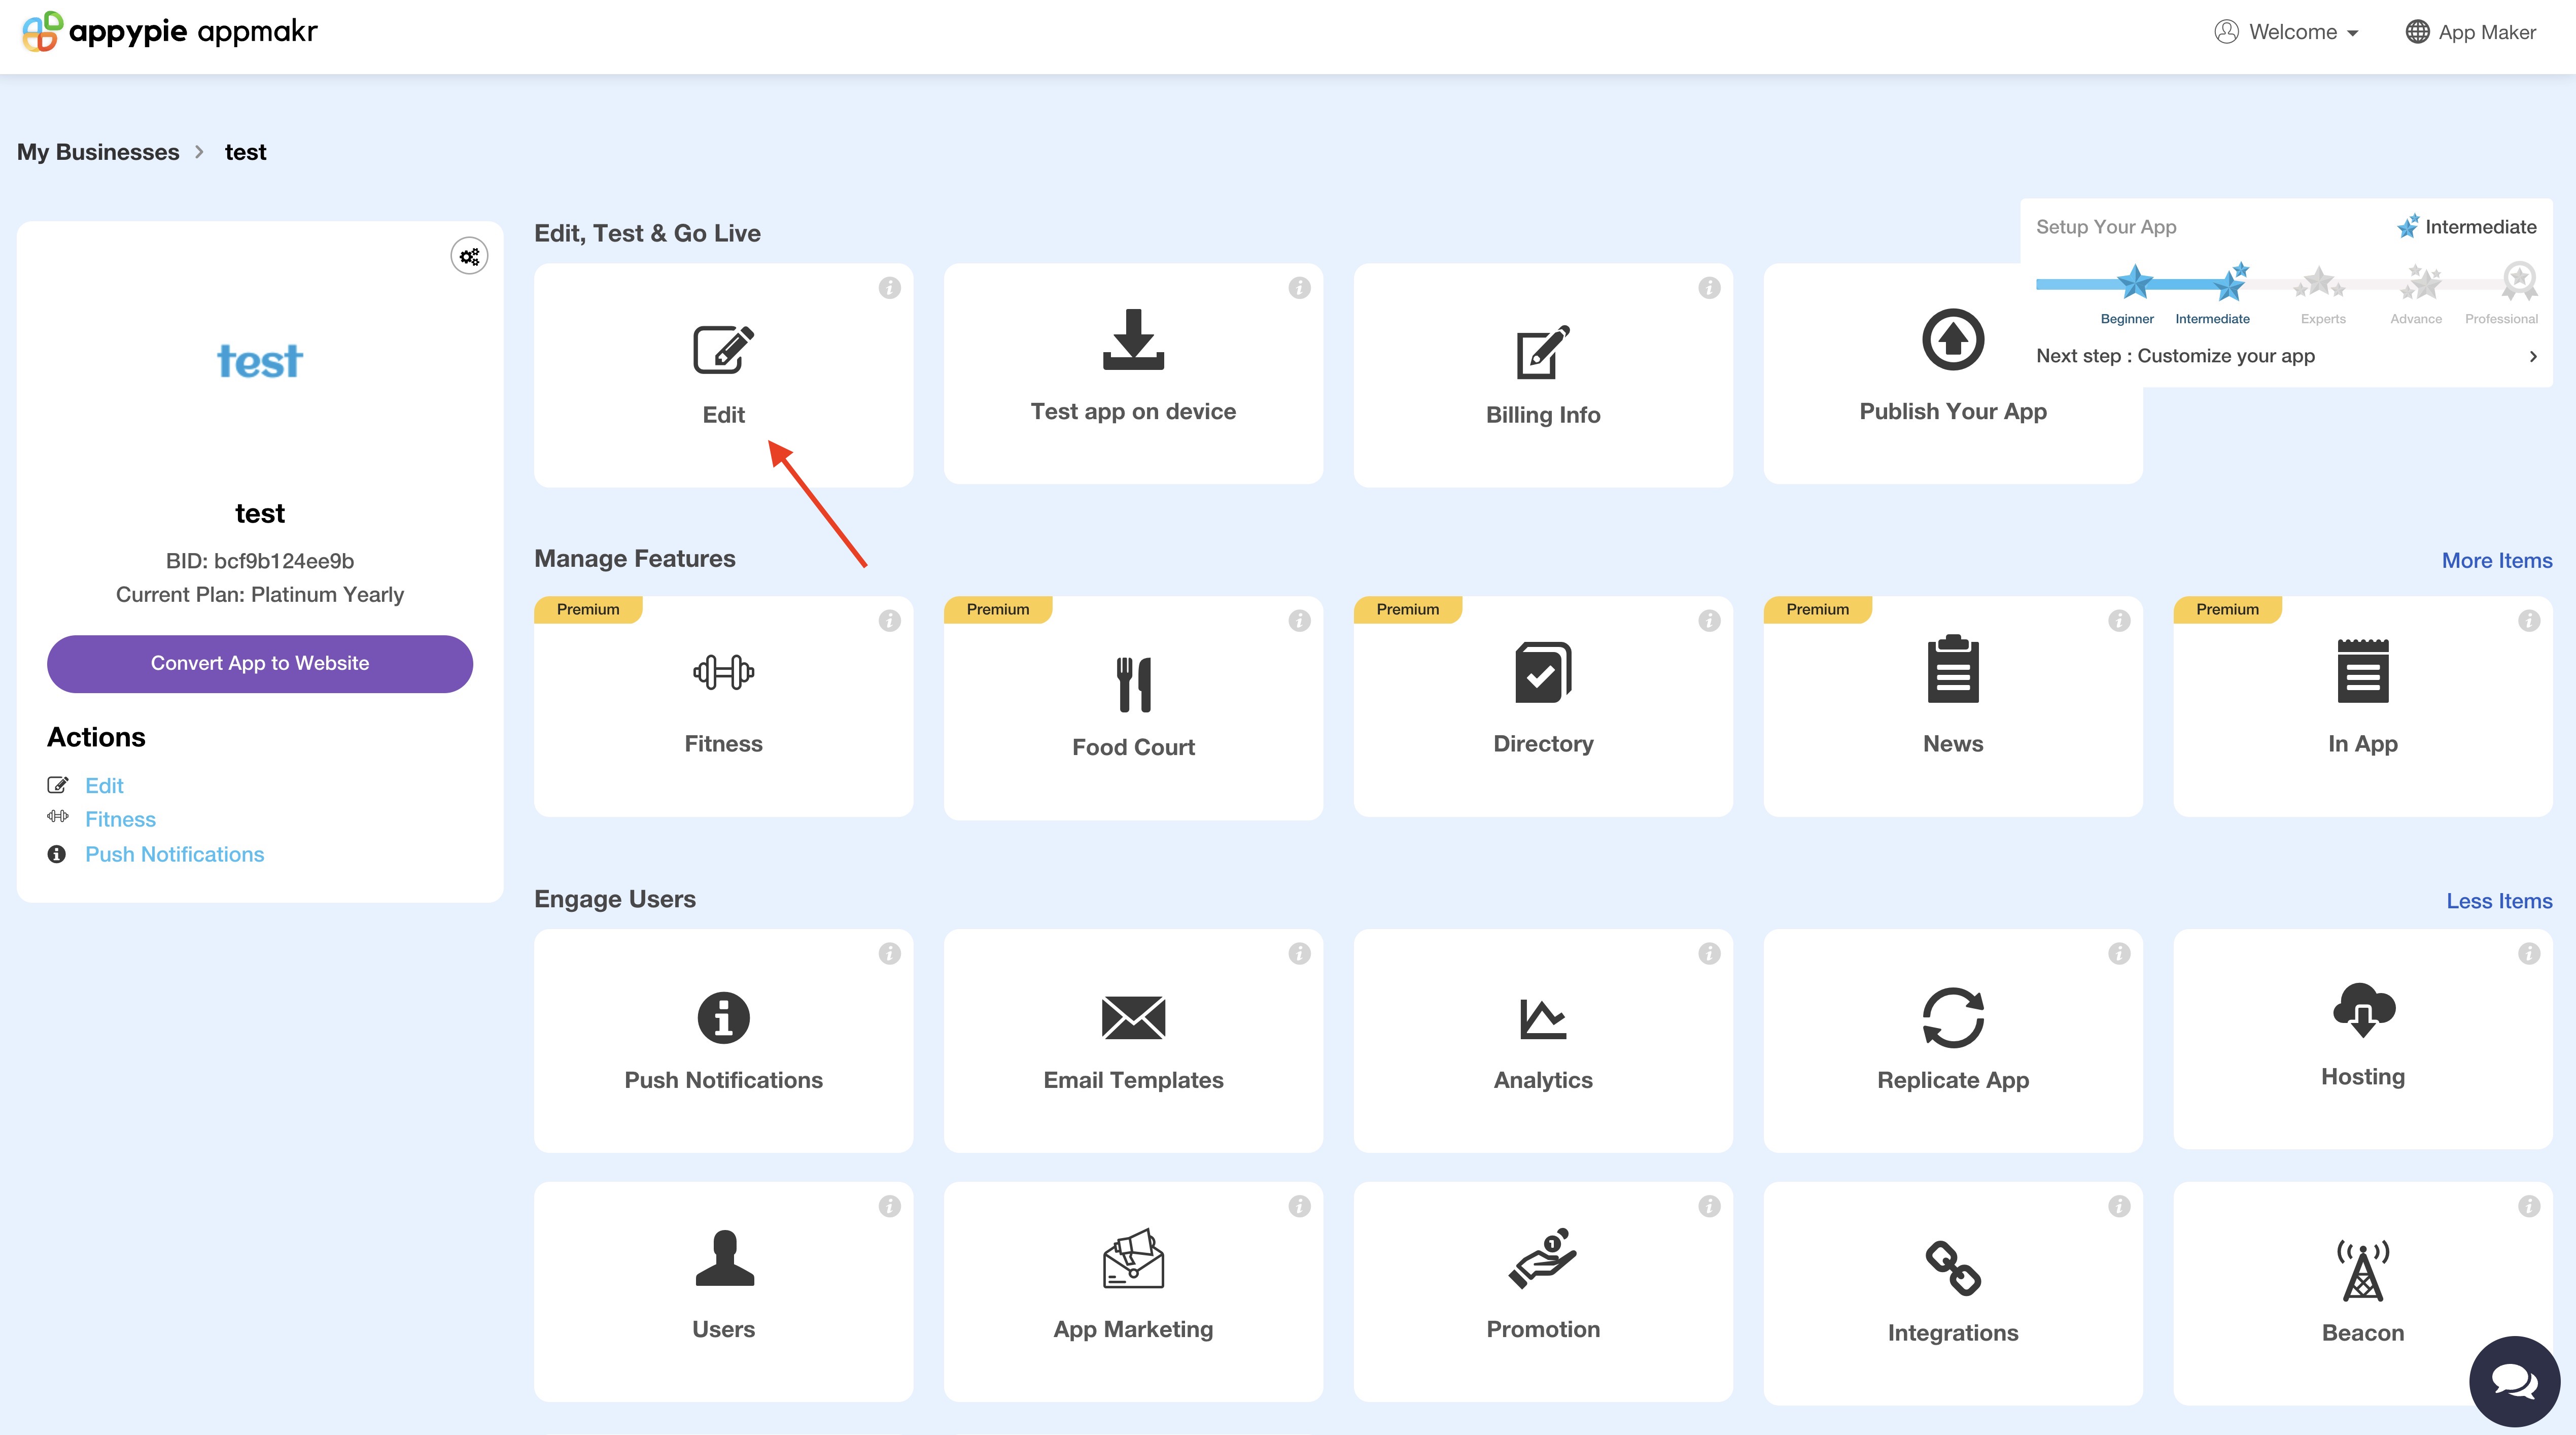Click info icon on the Directory card
Viewport: 2576px width, 1435px height.
(1709, 621)
